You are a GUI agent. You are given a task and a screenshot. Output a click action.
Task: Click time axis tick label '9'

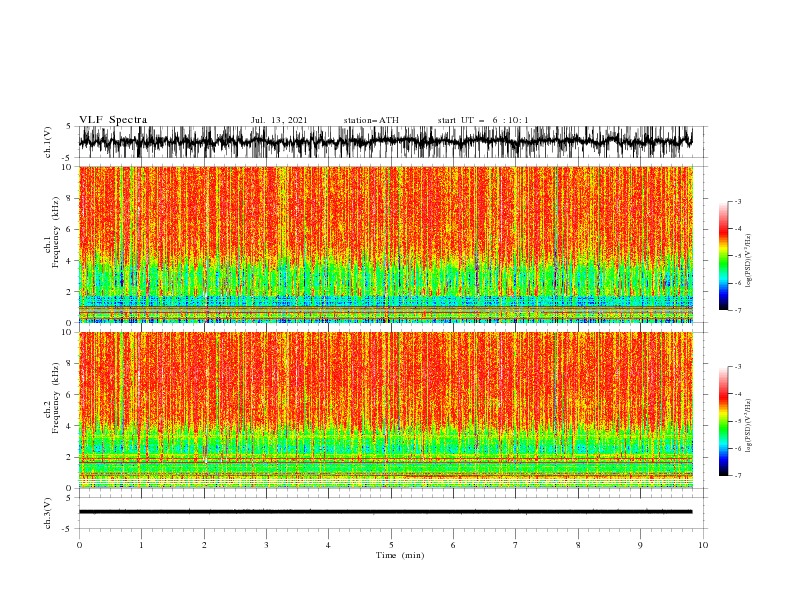640,545
